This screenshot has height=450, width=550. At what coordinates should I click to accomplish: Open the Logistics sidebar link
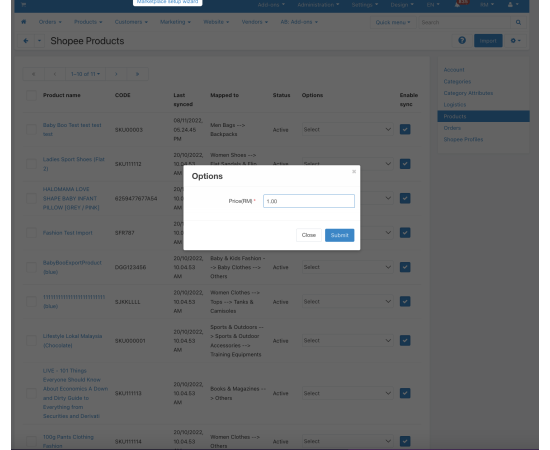coord(455,105)
